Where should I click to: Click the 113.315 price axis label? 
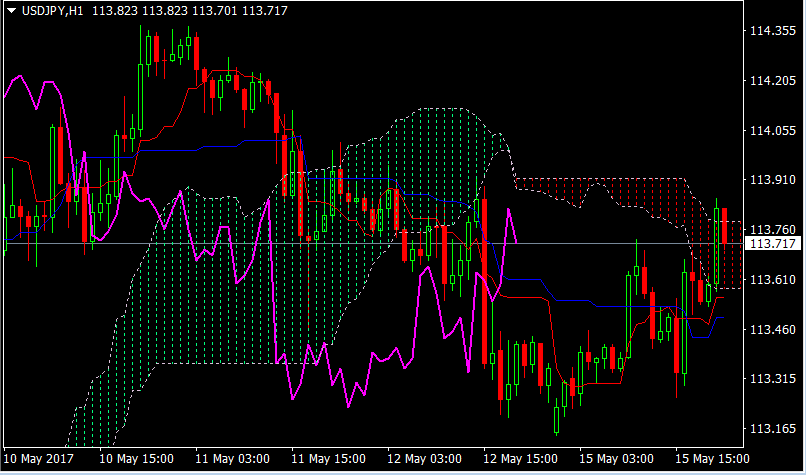coord(771,379)
